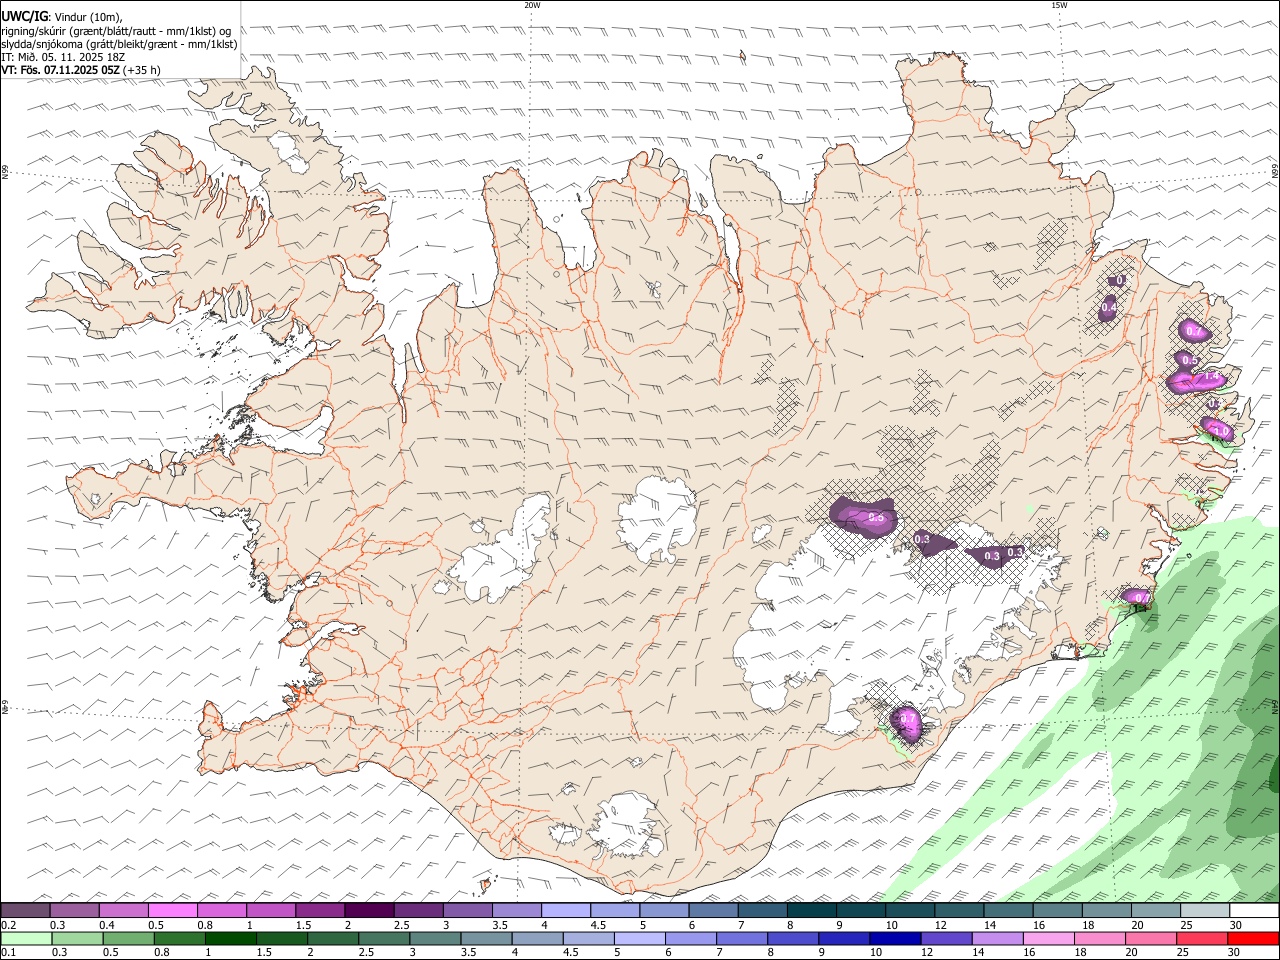Click the '2.5' label under the rain legend

click(365, 953)
